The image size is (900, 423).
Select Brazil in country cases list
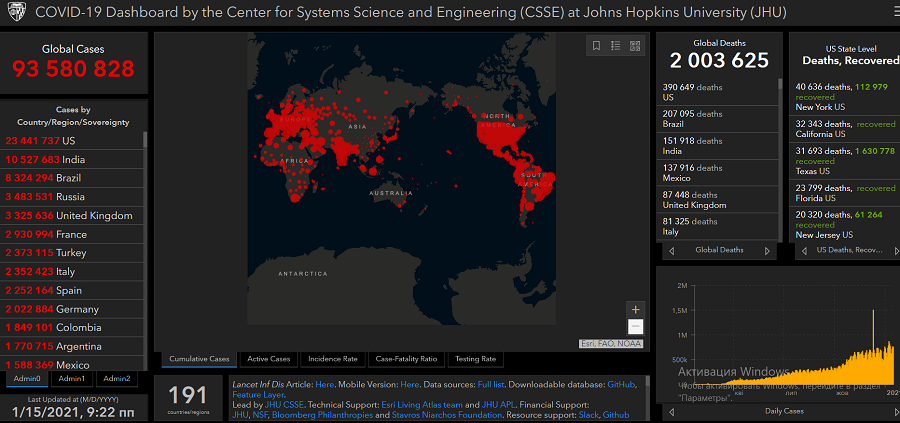[72, 178]
